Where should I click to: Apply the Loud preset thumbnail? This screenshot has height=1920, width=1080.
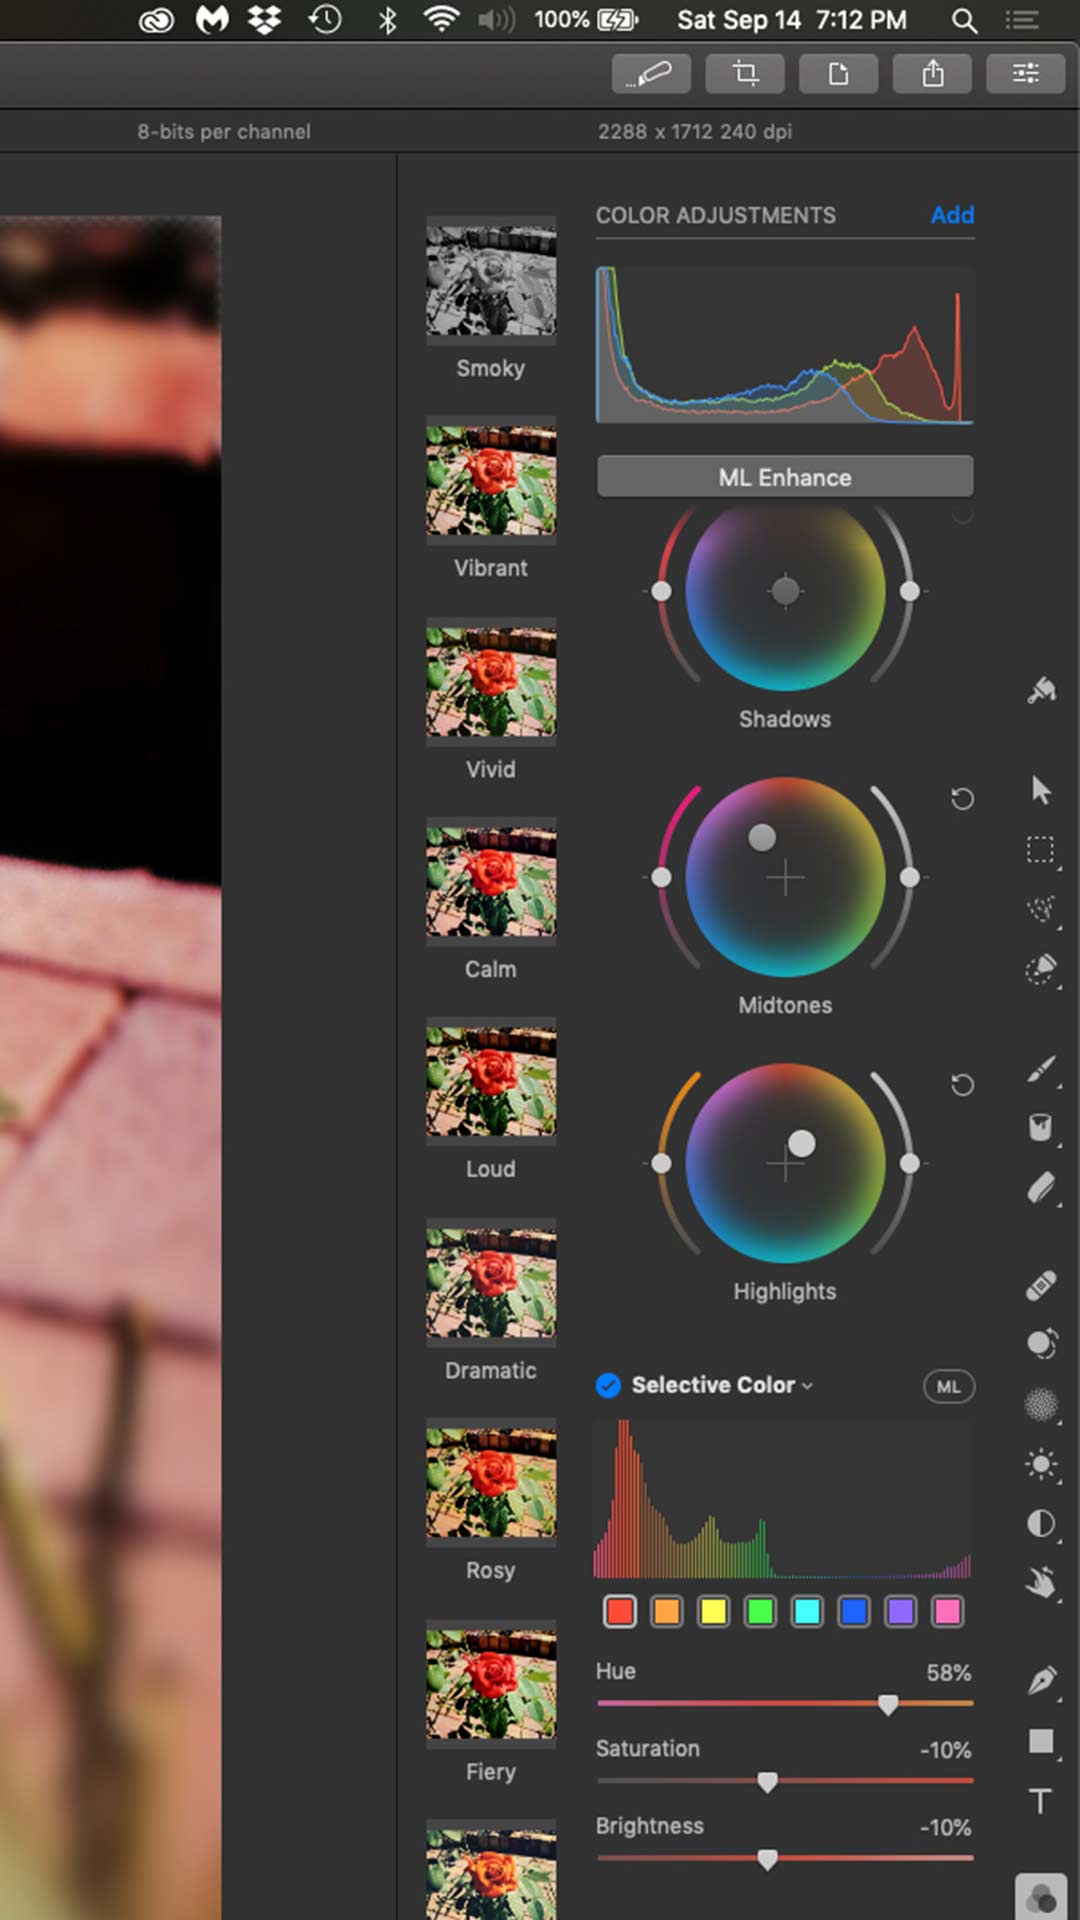coord(491,1082)
